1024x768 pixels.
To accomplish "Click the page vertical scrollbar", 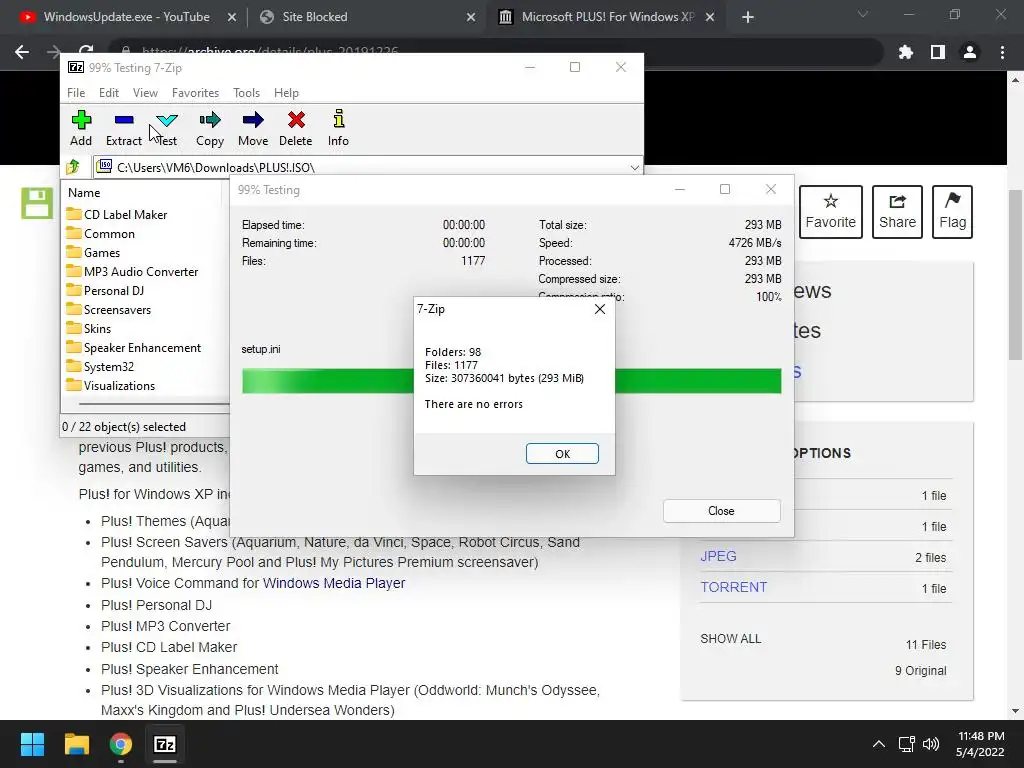I will (1015, 274).
